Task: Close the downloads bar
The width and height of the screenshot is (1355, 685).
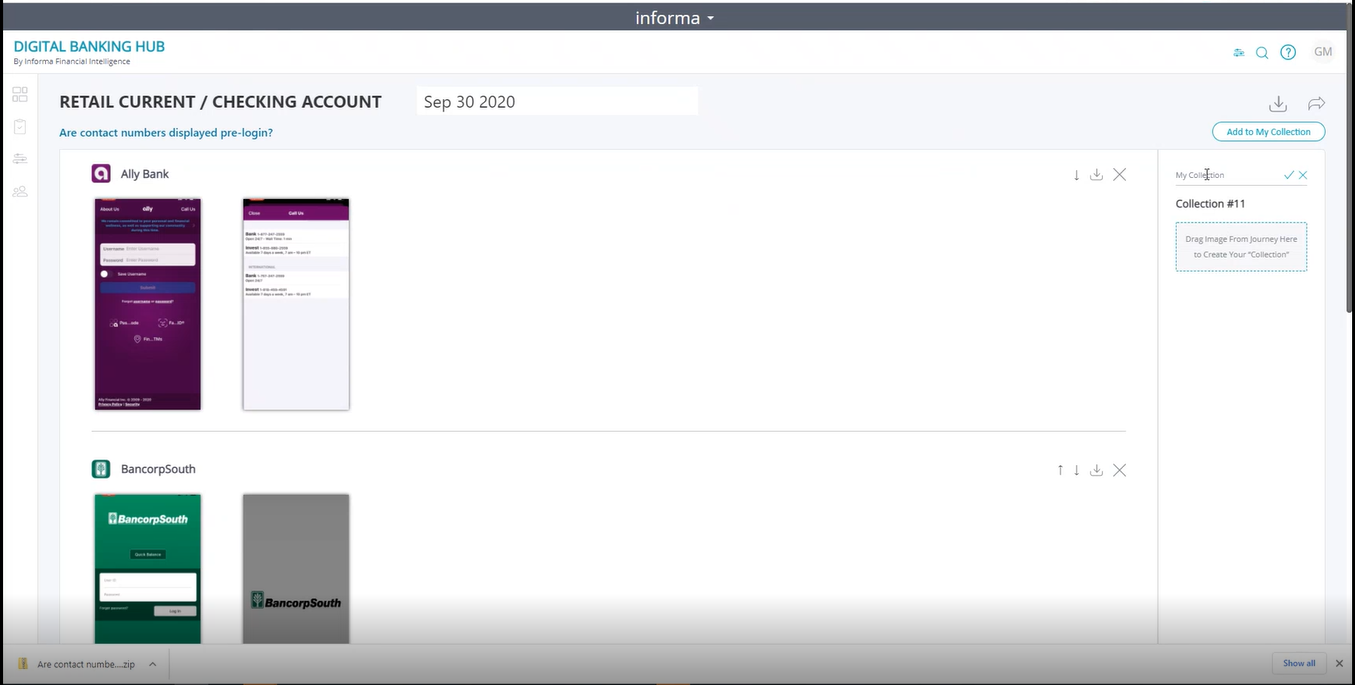Action: (x=1339, y=663)
